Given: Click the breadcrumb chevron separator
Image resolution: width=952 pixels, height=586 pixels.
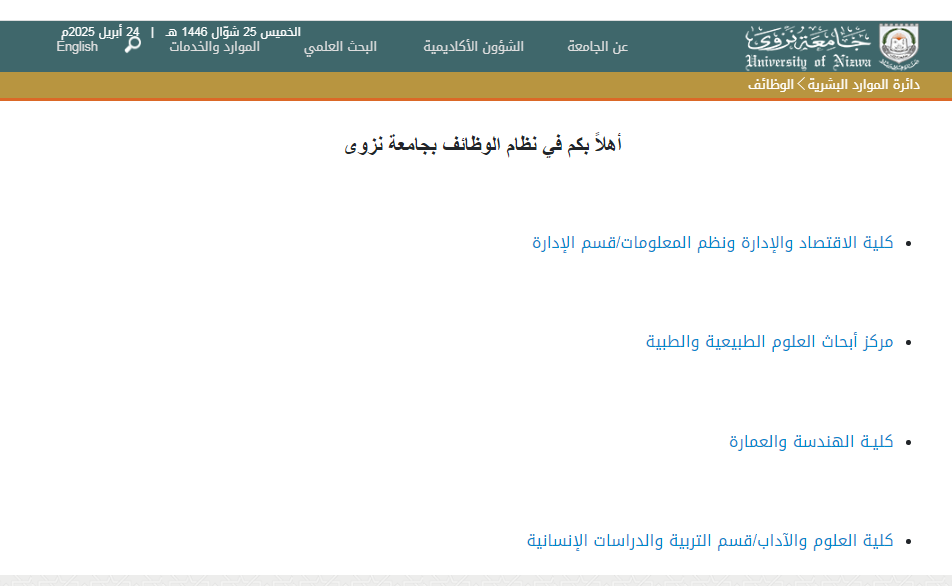Looking at the screenshot, I should pyautogui.click(x=801, y=85).
